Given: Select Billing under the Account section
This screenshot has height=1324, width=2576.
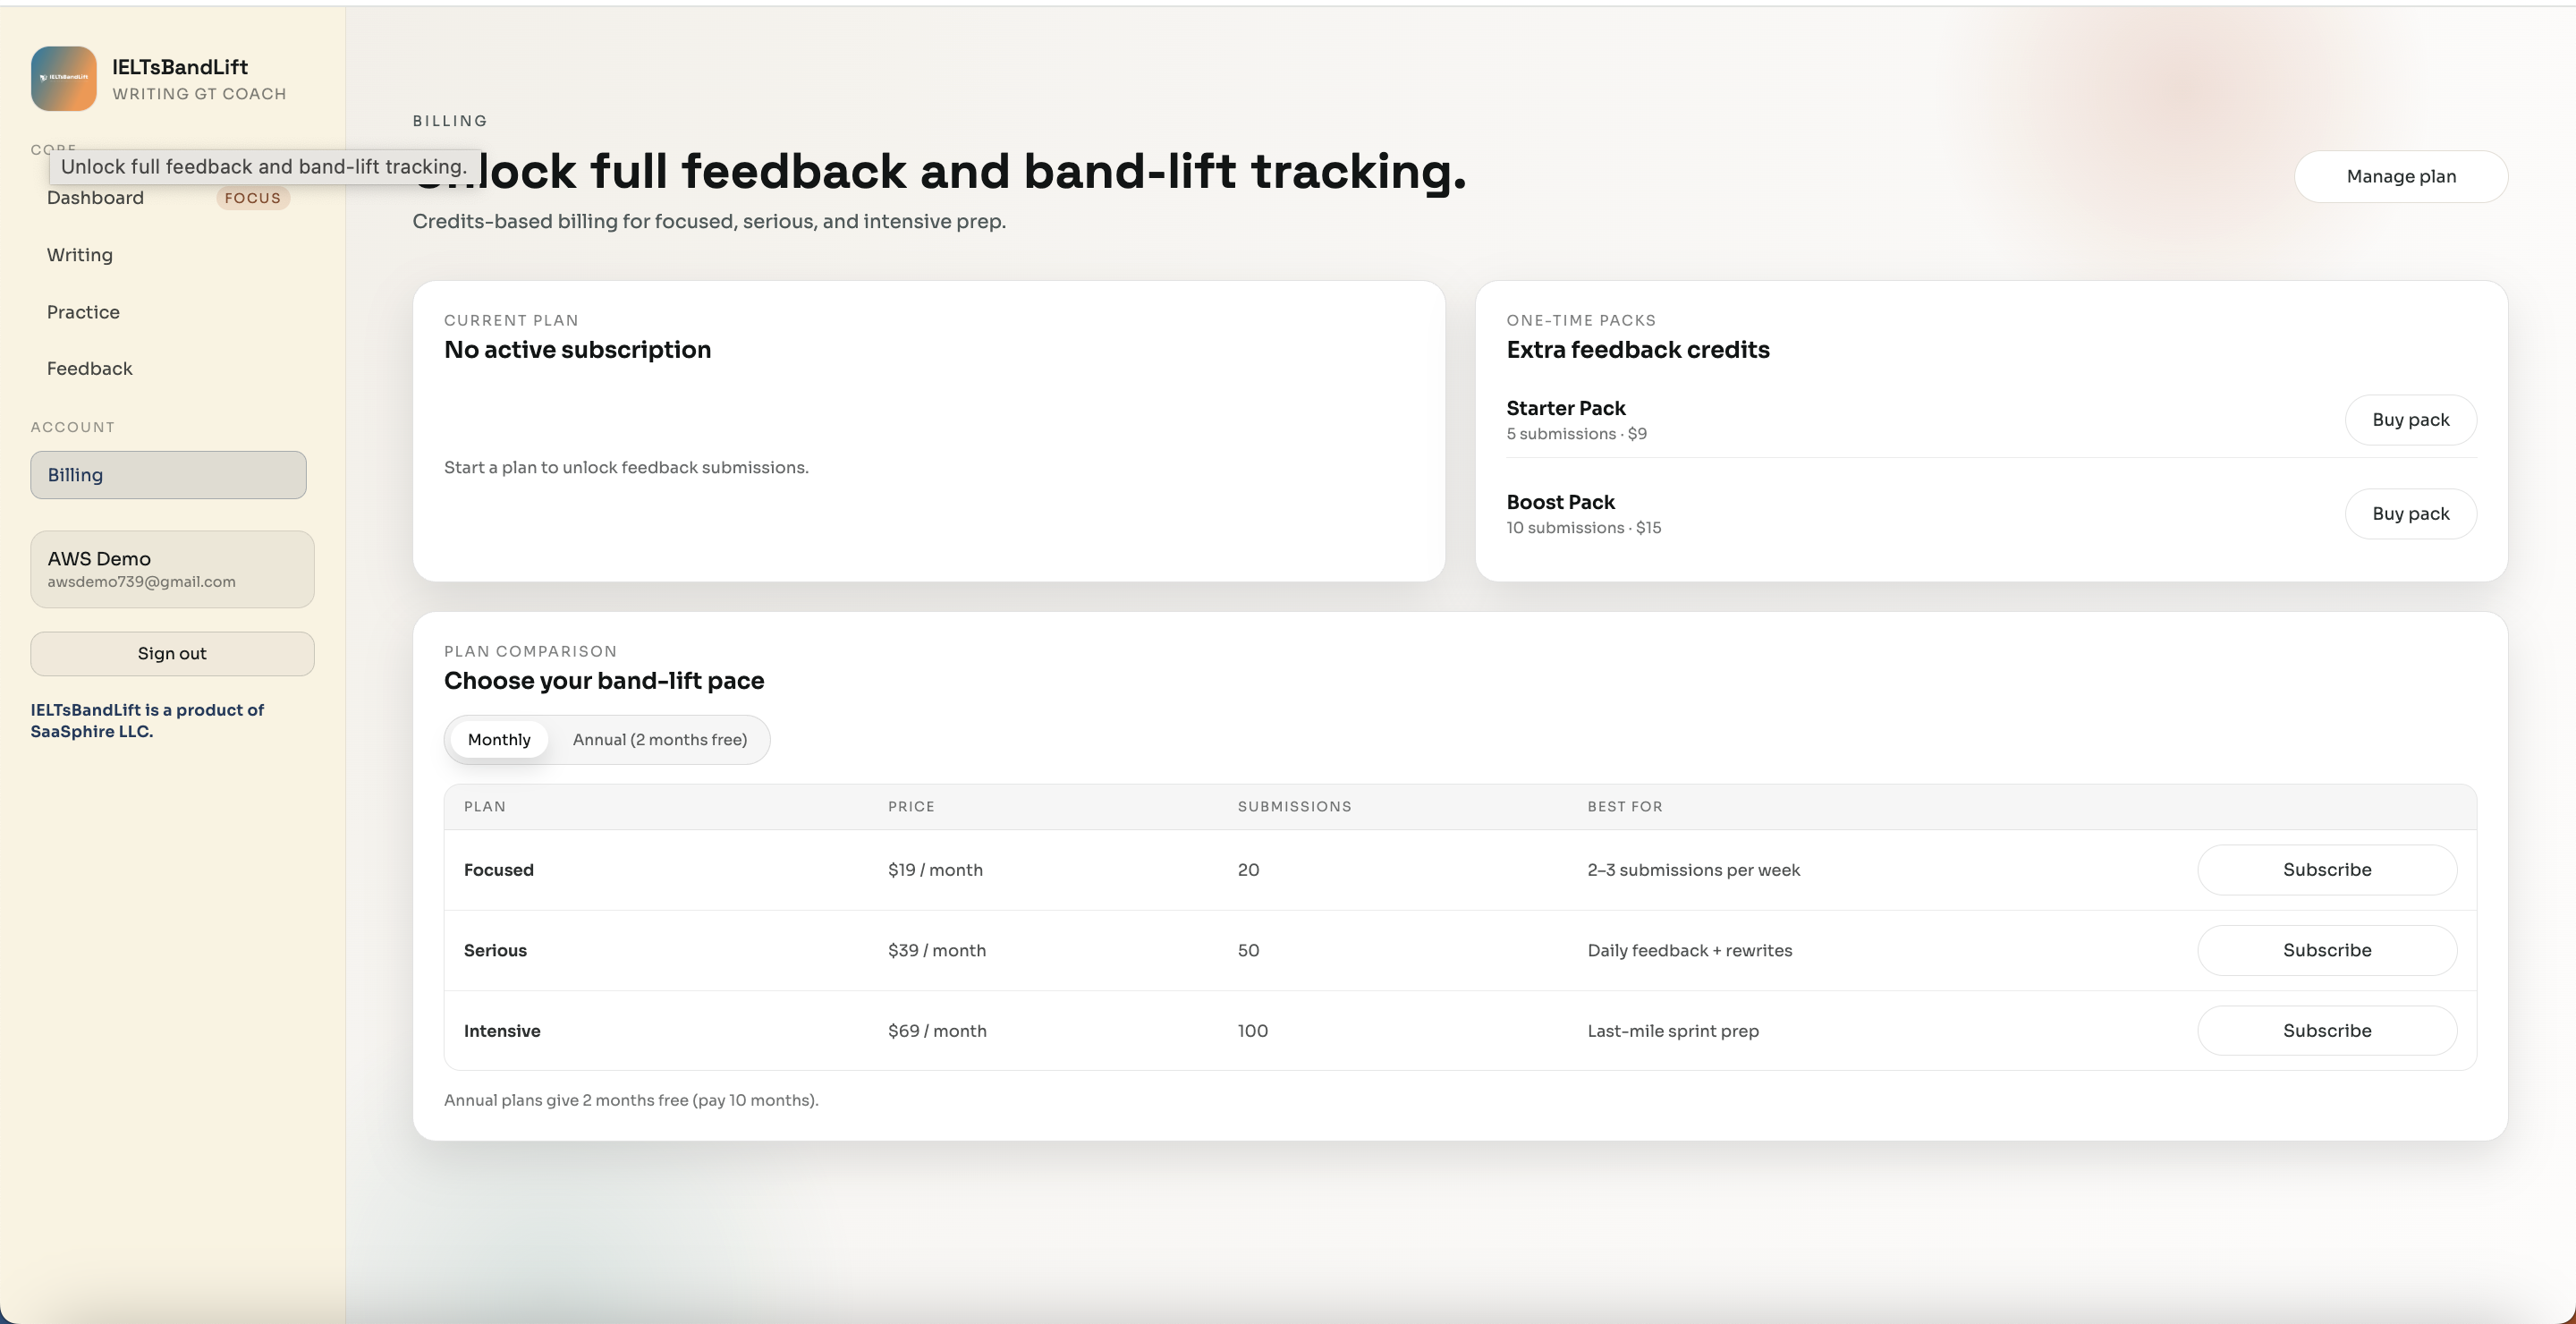Looking at the screenshot, I should pos(167,475).
